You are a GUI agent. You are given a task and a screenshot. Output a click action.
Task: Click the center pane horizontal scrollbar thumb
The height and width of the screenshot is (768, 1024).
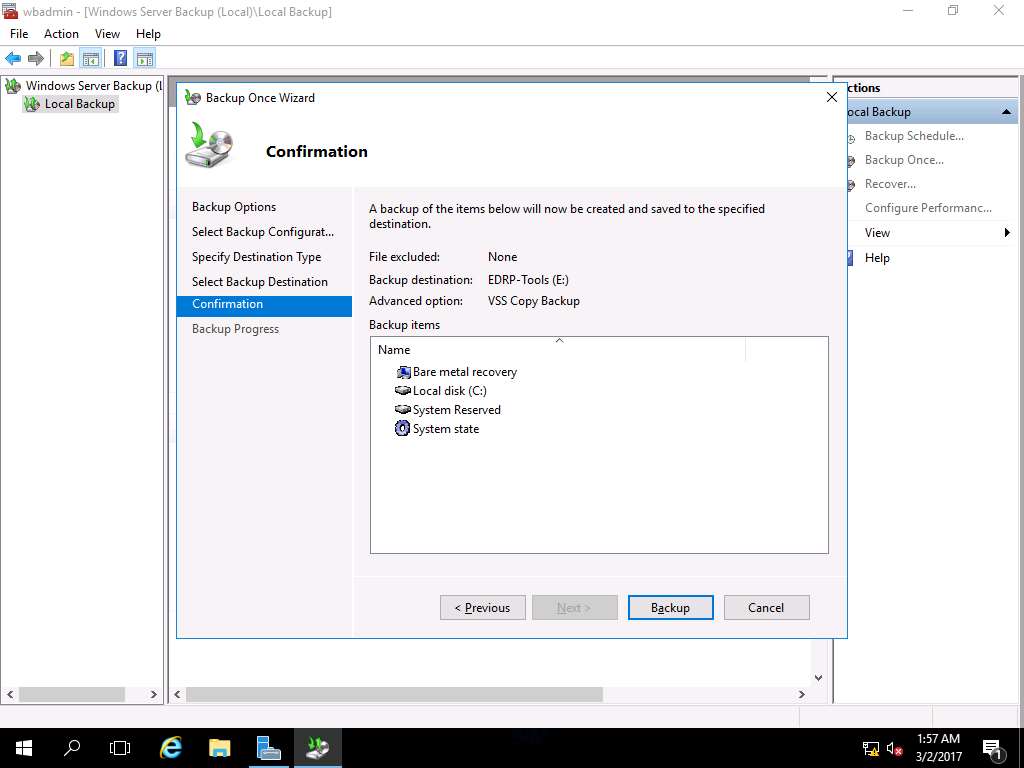point(394,694)
